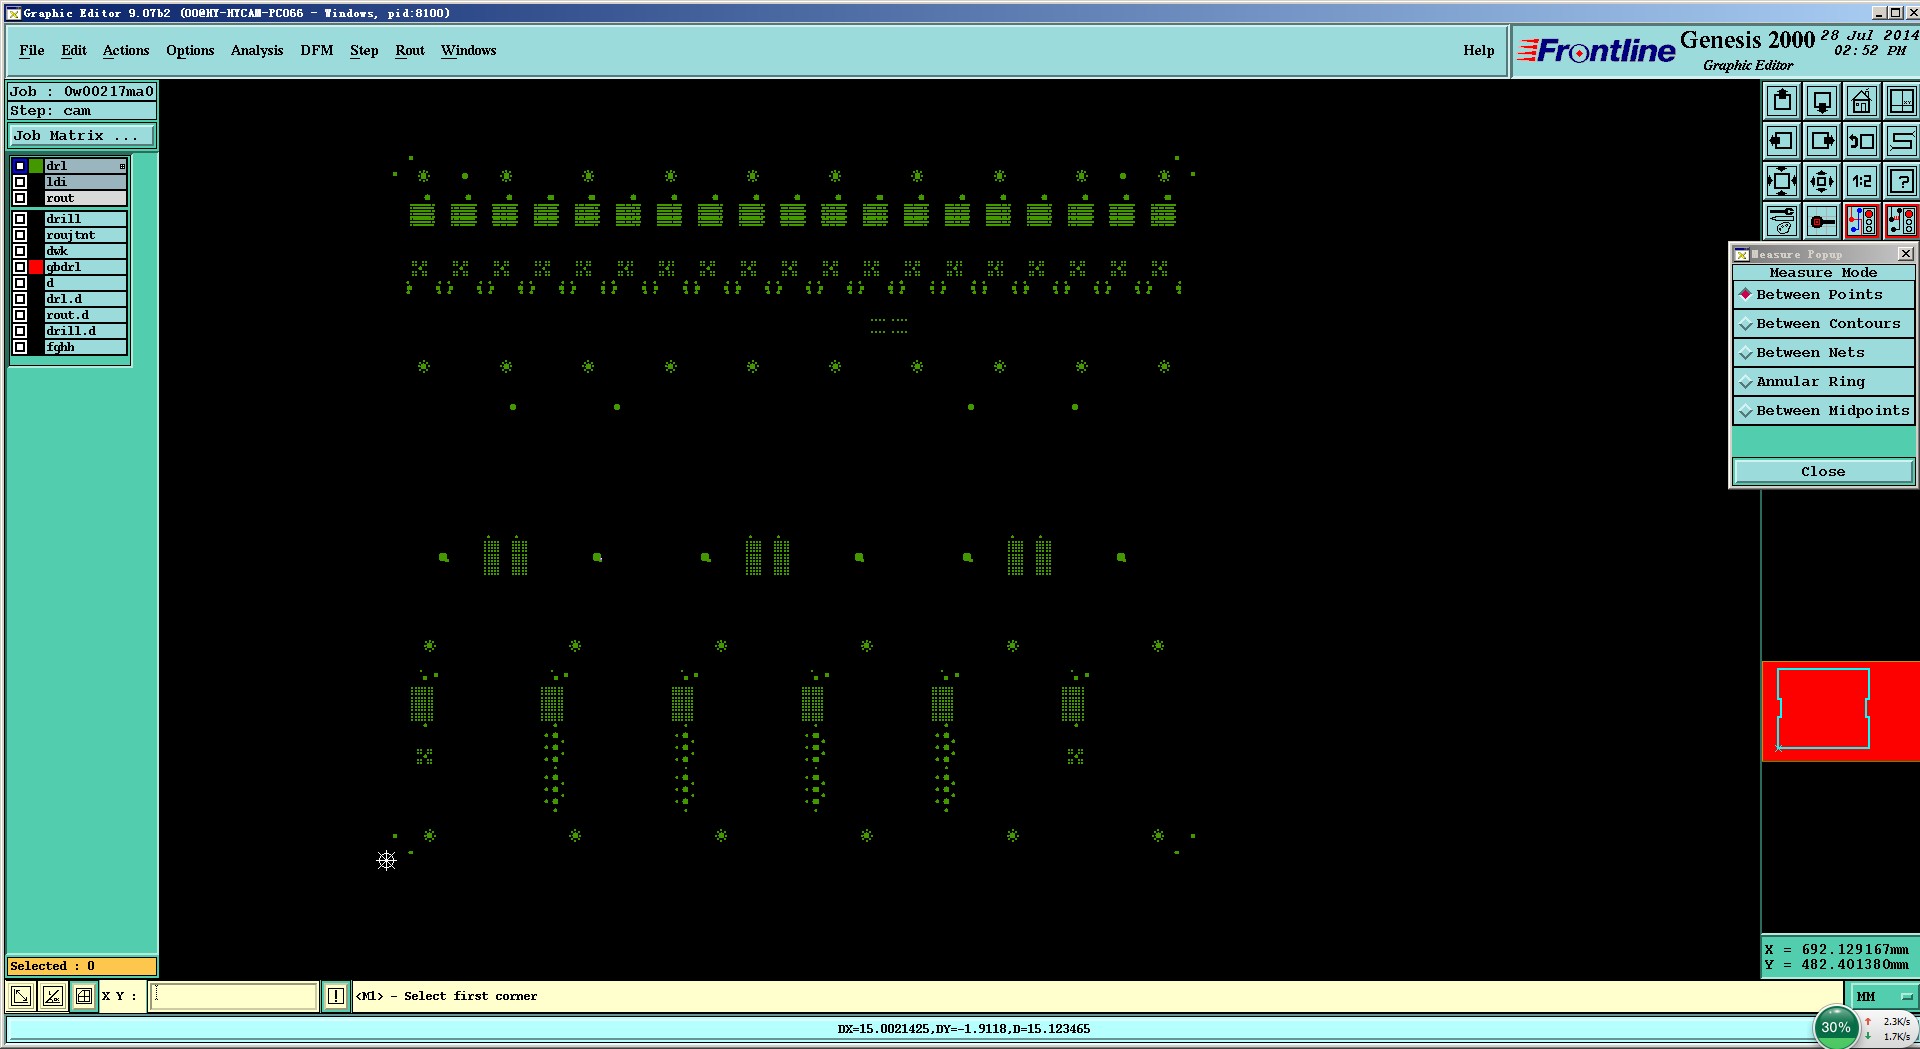Click the red-blue net traffic light icon
Viewport: 1920px width, 1049px height.
pos(1861,221)
